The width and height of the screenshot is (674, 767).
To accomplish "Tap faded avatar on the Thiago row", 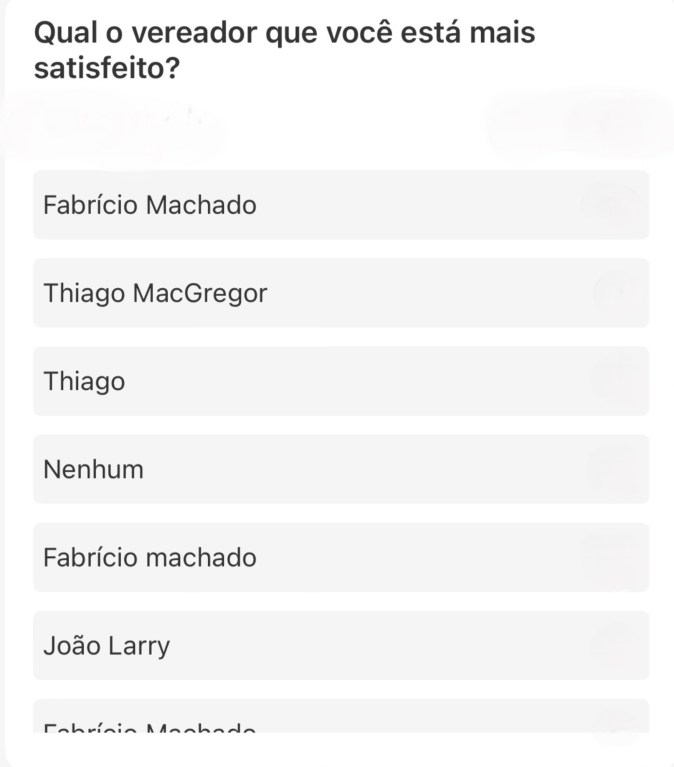I will tap(612, 381).
